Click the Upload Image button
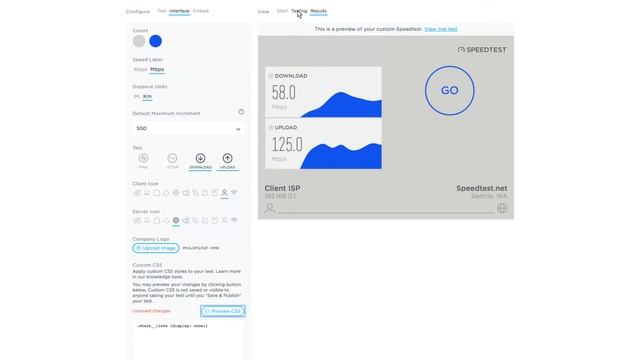Screen dimensions: 640x360 156,248
